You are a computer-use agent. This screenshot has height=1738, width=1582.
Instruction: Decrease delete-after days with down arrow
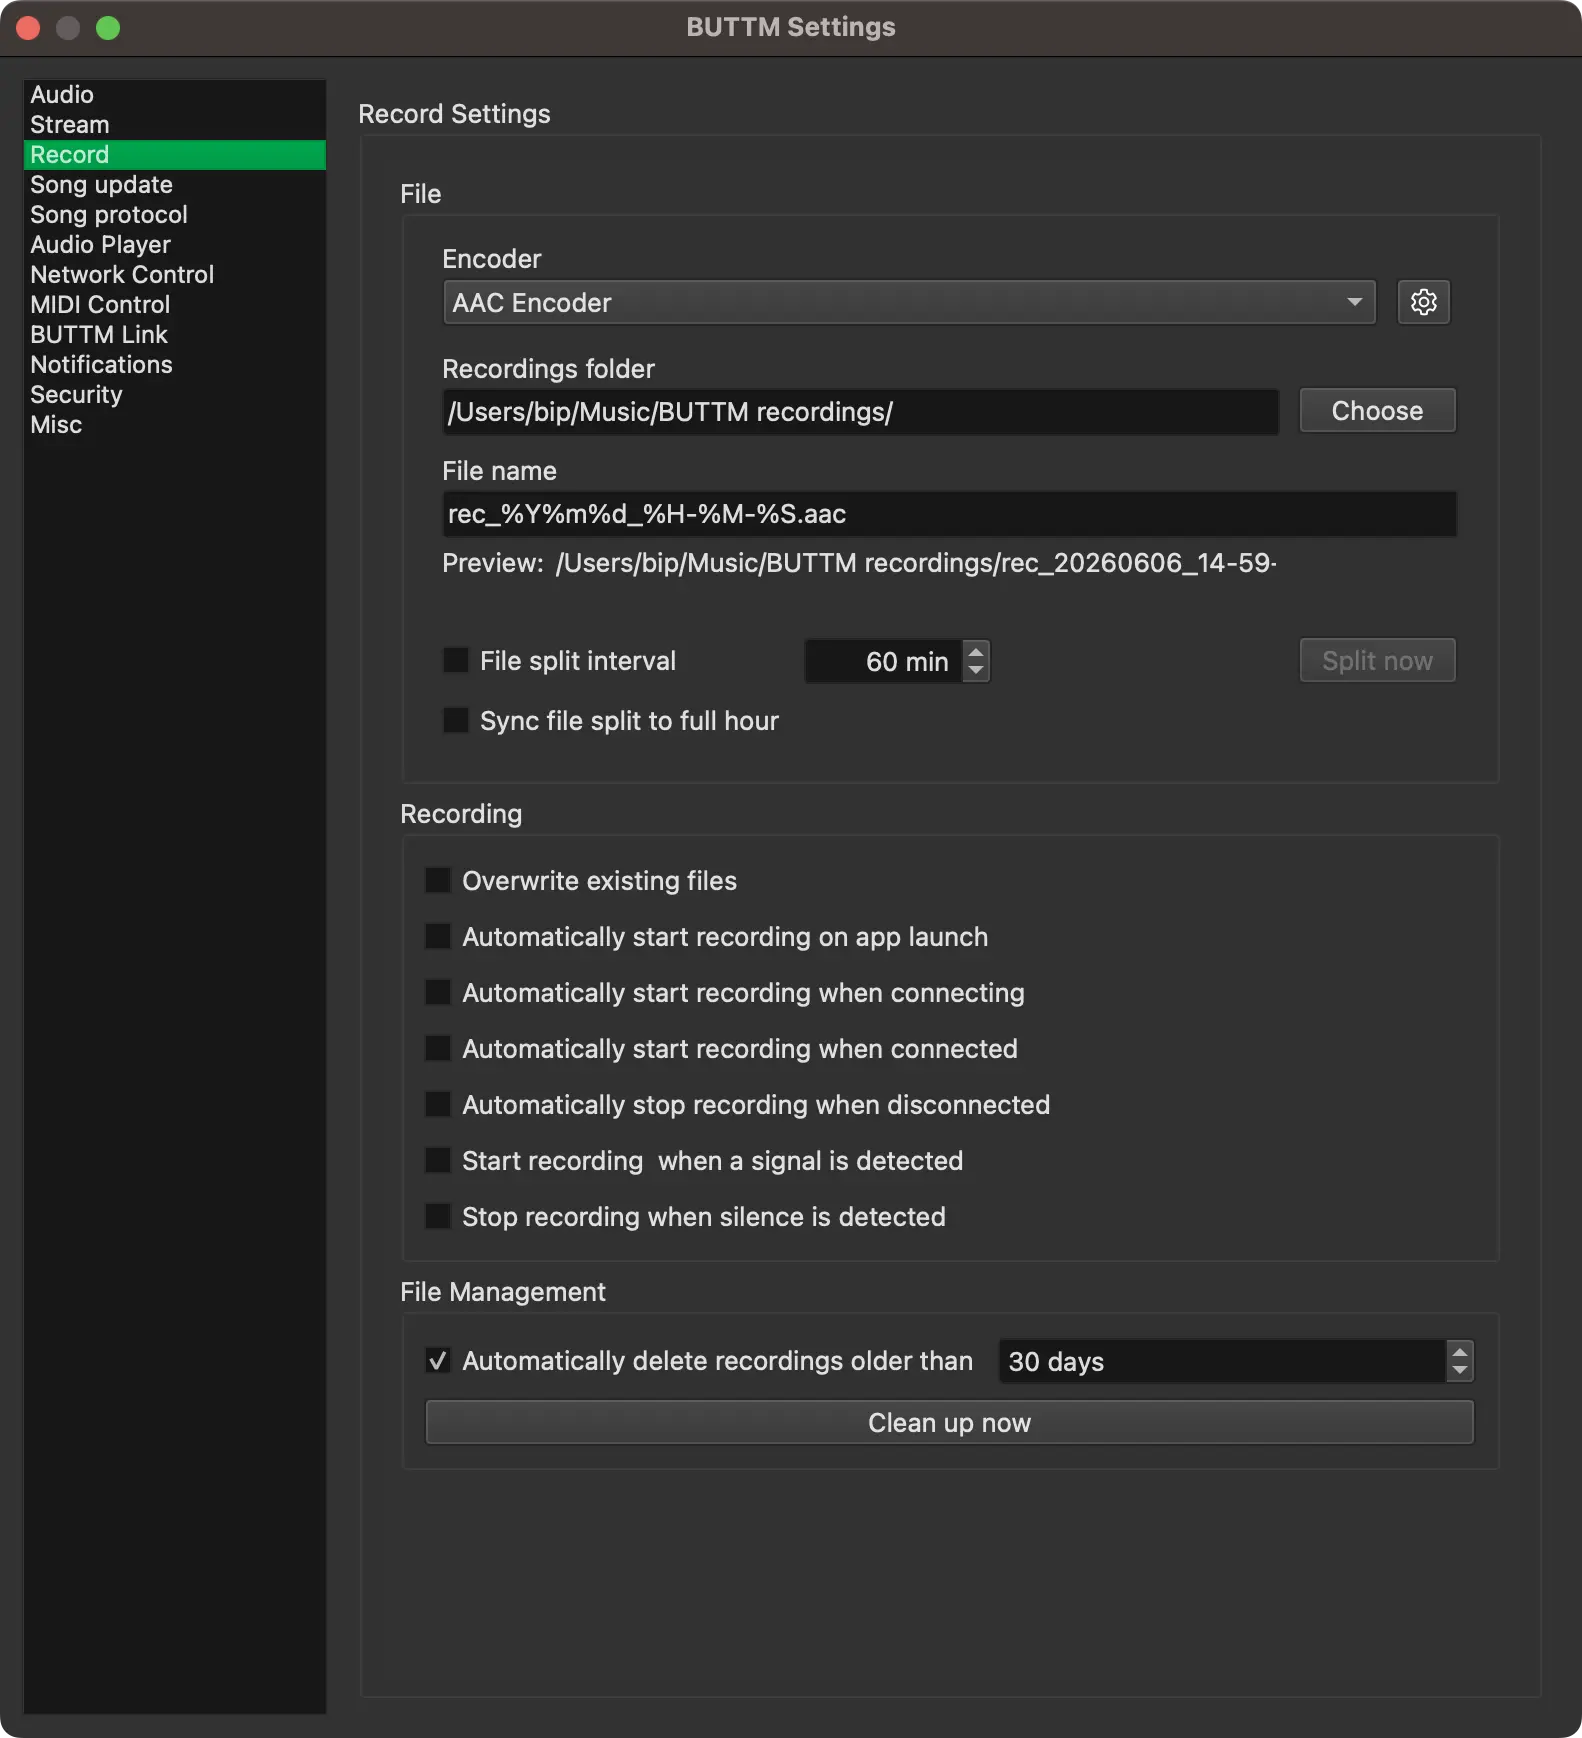tap(1460, 1371)
